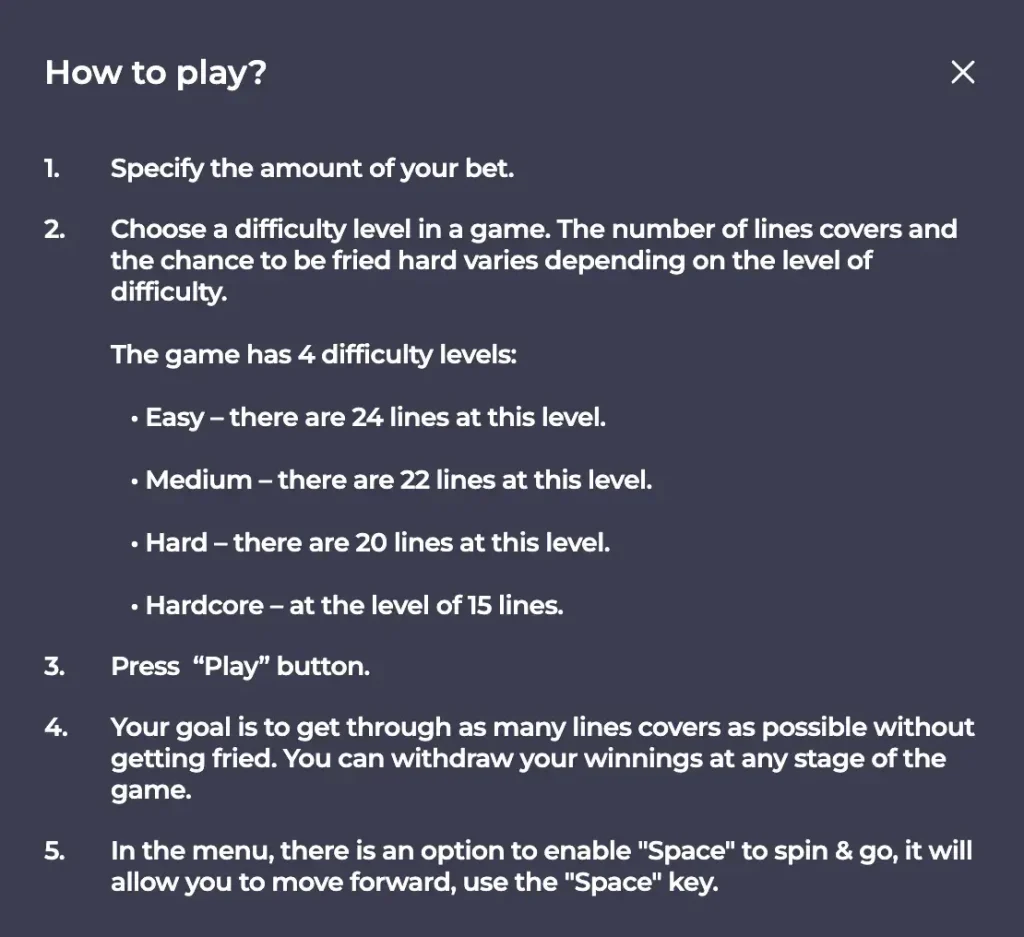Click step 3 Press "Play" button text
The width and height of the screenshot is (1024, 937).
[240, 667]
